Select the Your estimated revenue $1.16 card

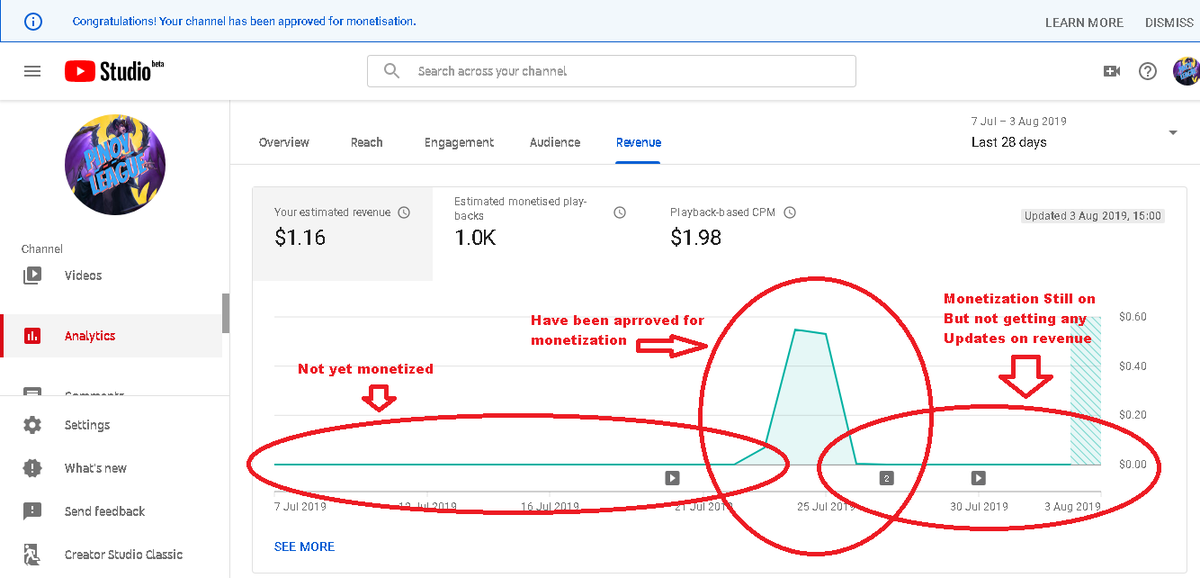pyautogui.click(x=343, y=235)
